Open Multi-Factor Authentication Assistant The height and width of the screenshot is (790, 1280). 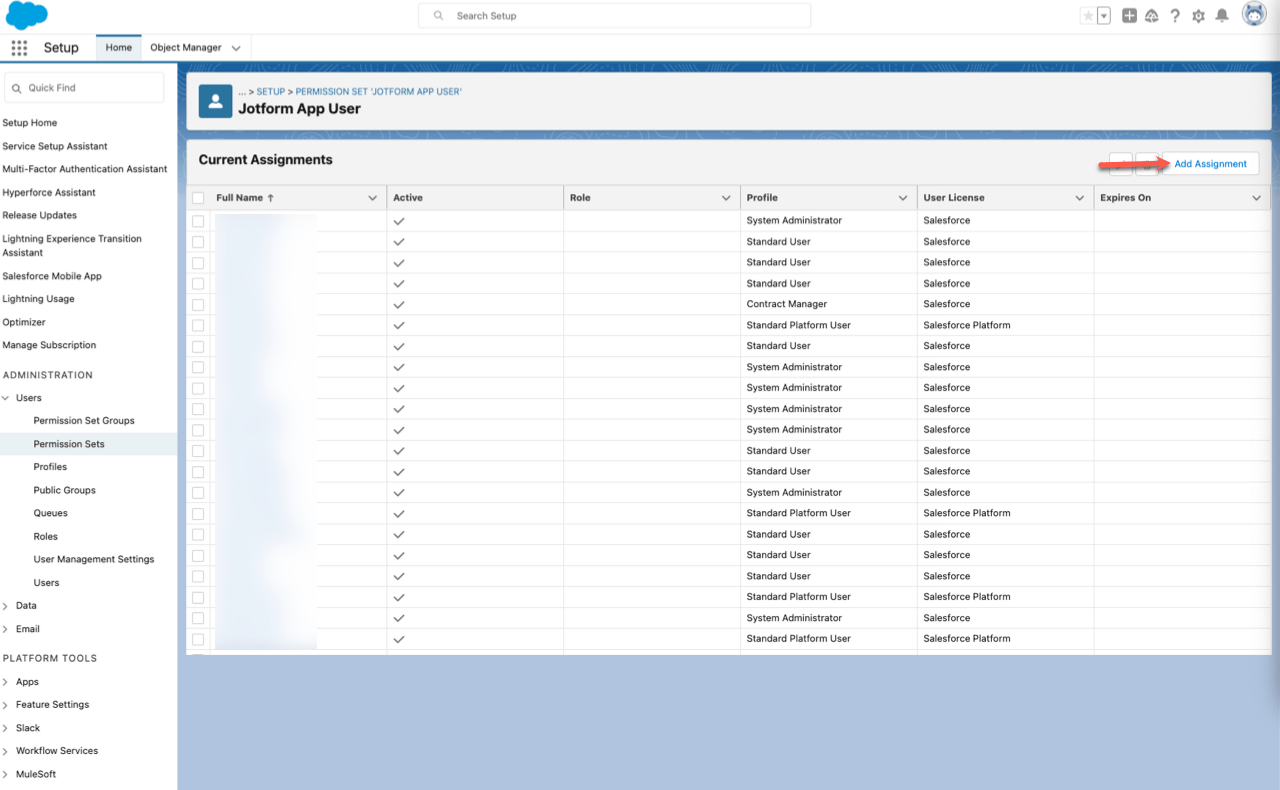[85, 169]
